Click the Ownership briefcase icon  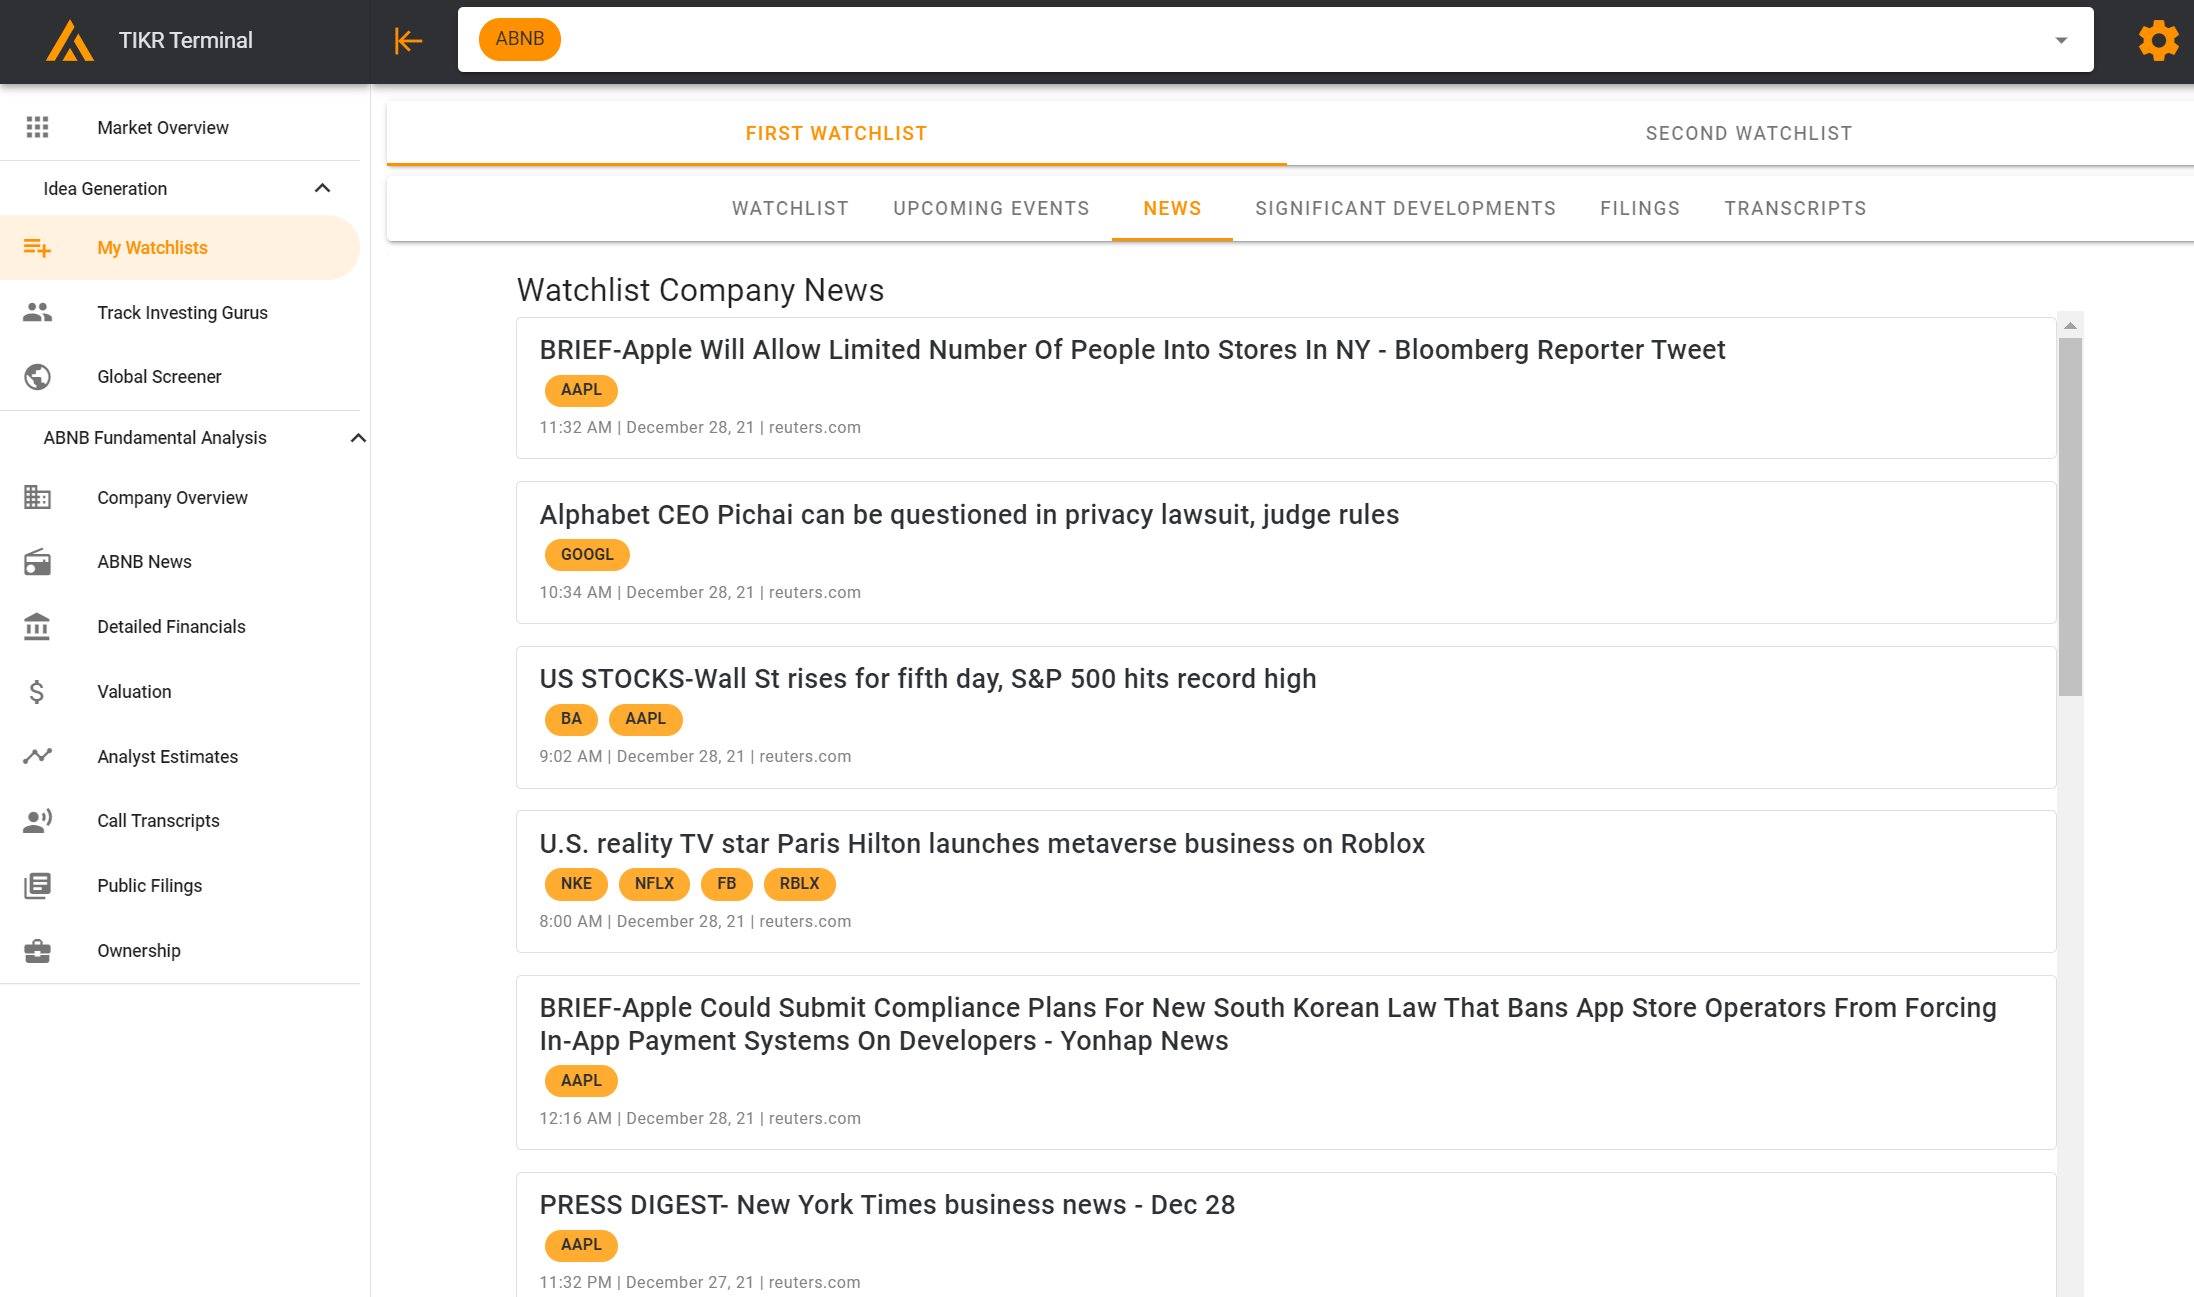tap(38, 950)
